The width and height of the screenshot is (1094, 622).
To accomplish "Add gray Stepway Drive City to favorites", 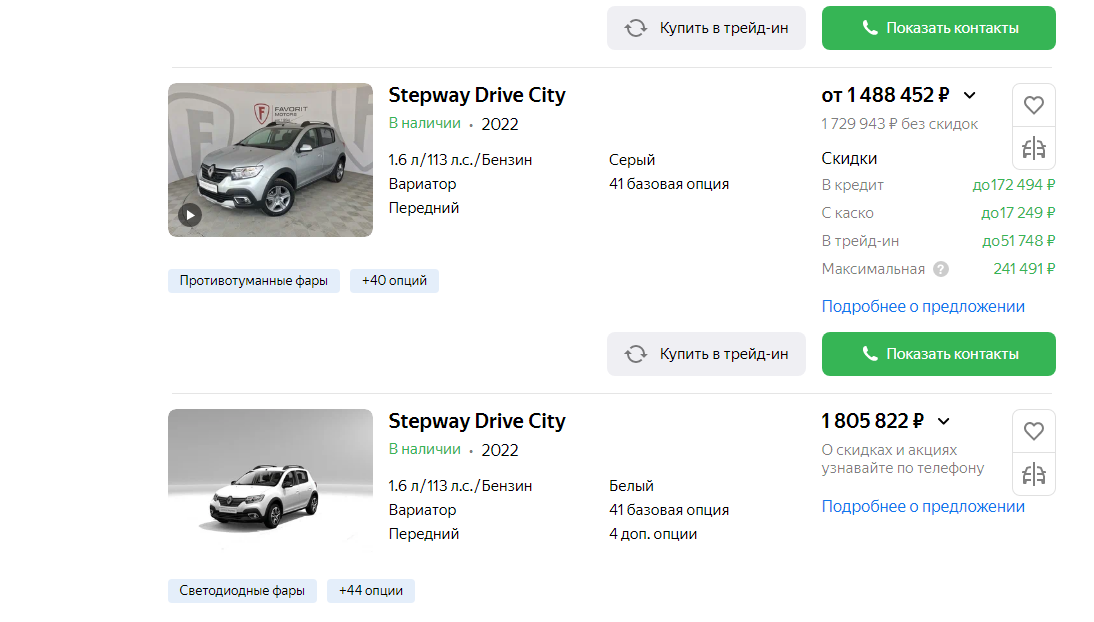I will 1033,105.
